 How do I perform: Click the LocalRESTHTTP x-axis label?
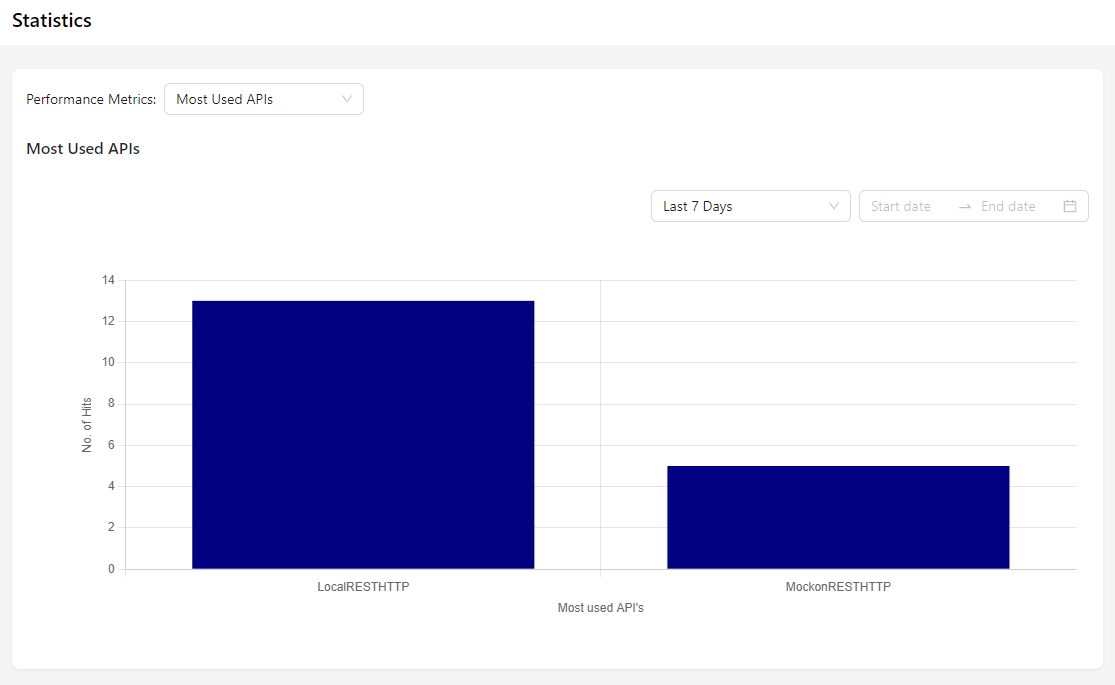(363, 587)
